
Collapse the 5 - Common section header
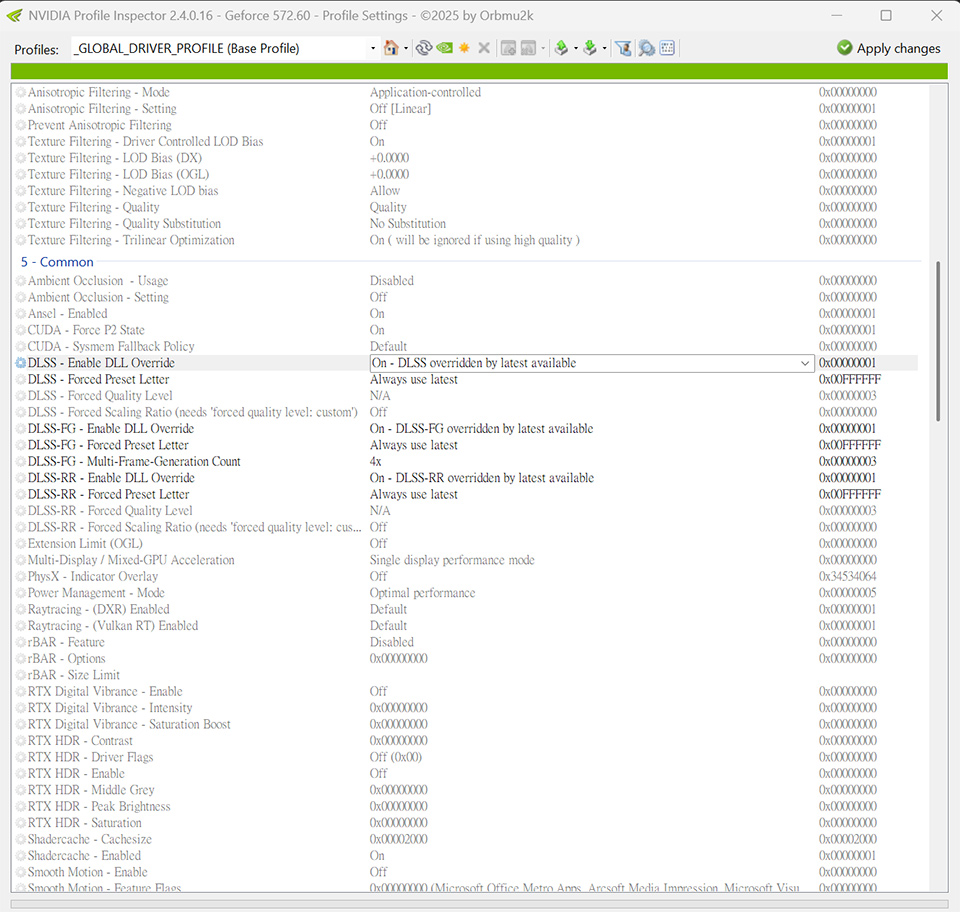click(x=55, y=261)
